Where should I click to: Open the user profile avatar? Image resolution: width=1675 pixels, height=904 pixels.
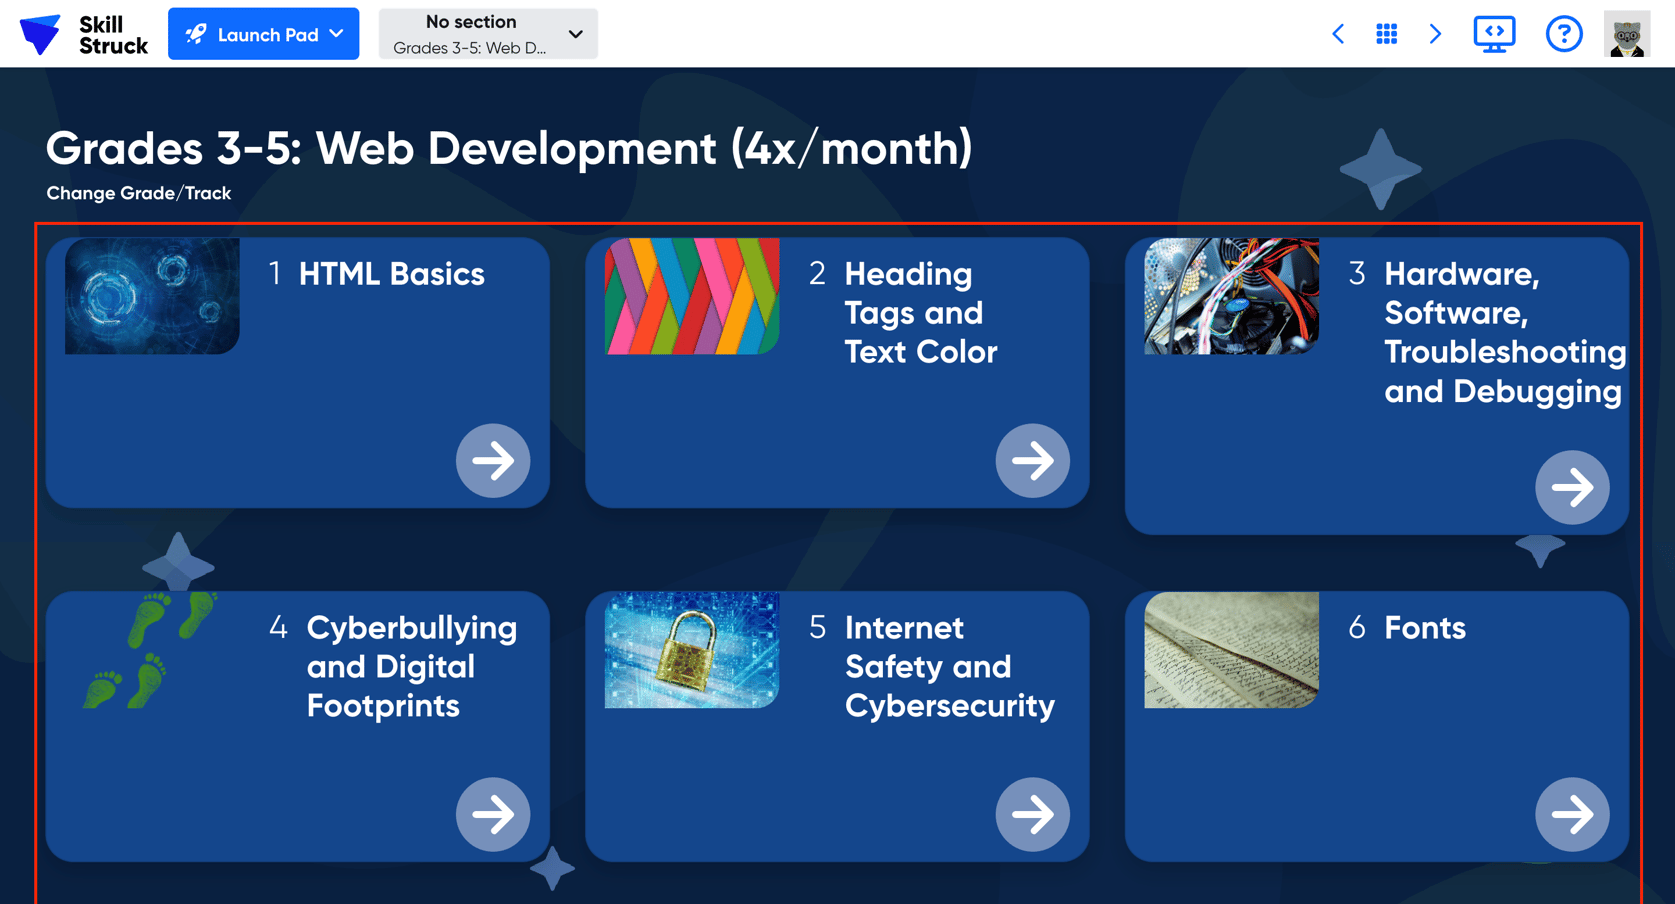1626,34
